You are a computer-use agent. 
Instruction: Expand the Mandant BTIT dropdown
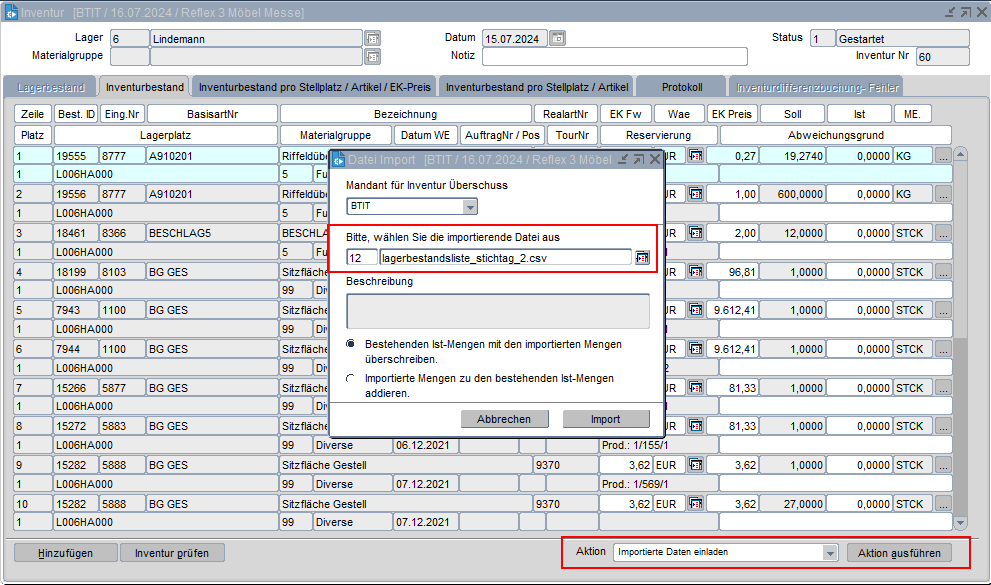[470, 207]
